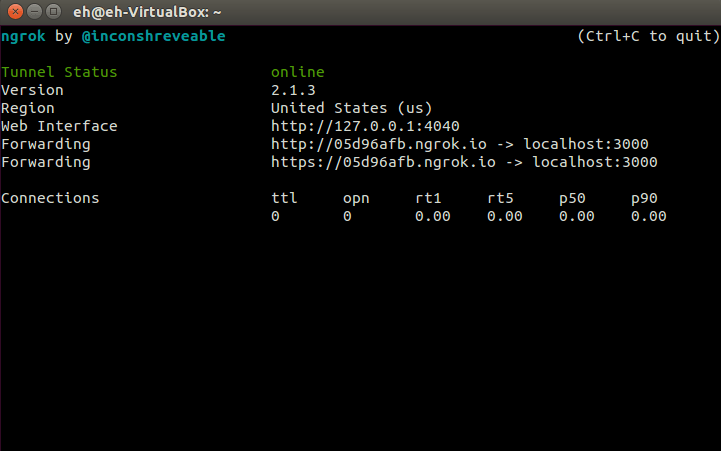Viewport: 721px width, 451px height.
Task: Click the 0.00 value under rt1
Action: click(432, 216)
